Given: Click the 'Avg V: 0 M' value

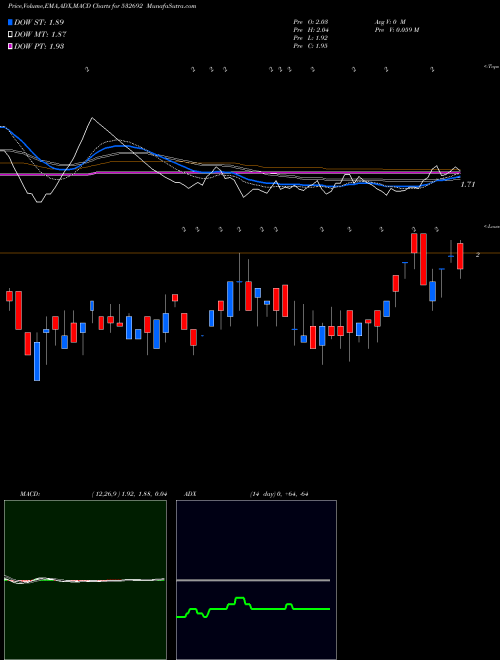Looking at the screenshot, I should (x=390, y=22).
